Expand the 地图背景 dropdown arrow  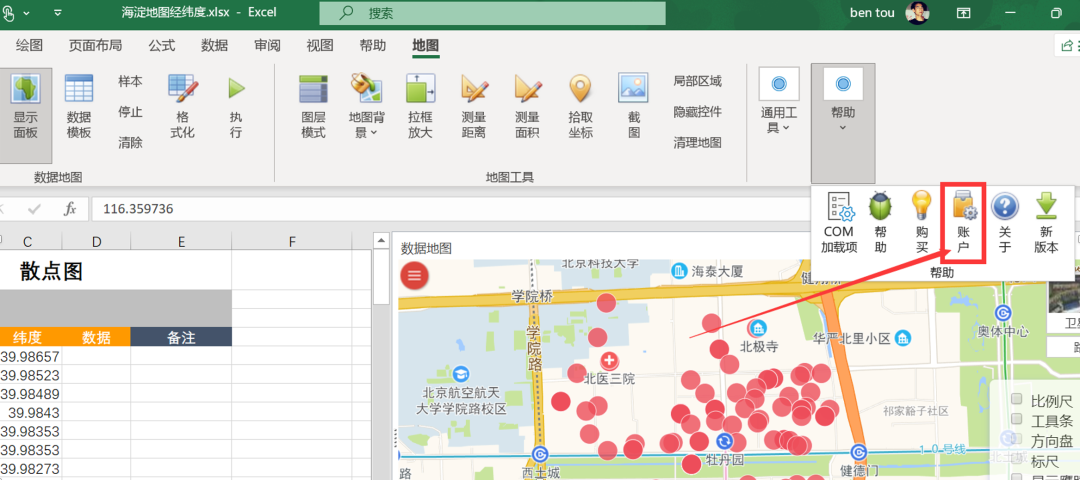tap(374, 133)
